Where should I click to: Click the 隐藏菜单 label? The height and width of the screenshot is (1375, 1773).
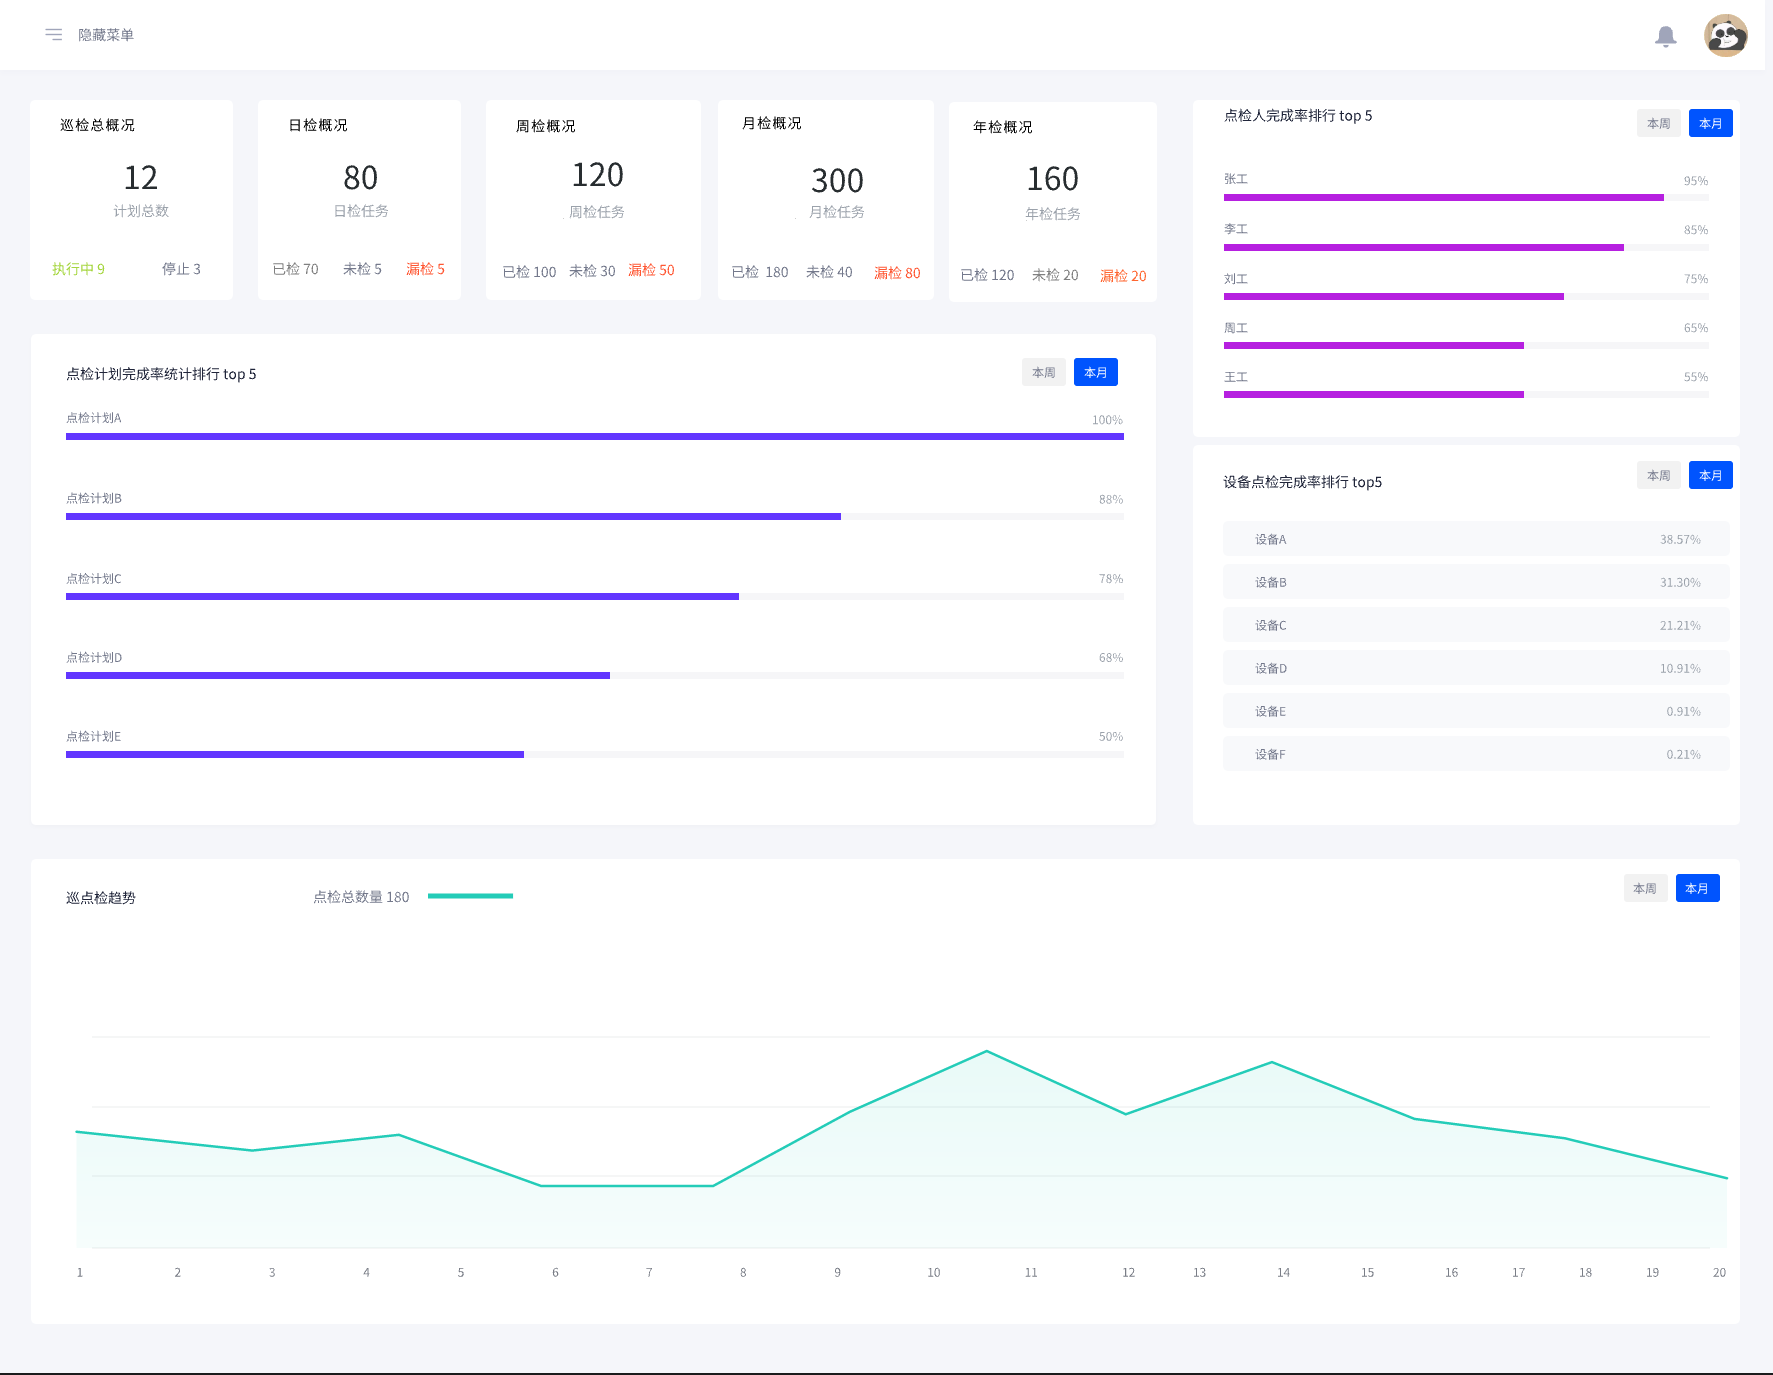click(x=106, y=35)
